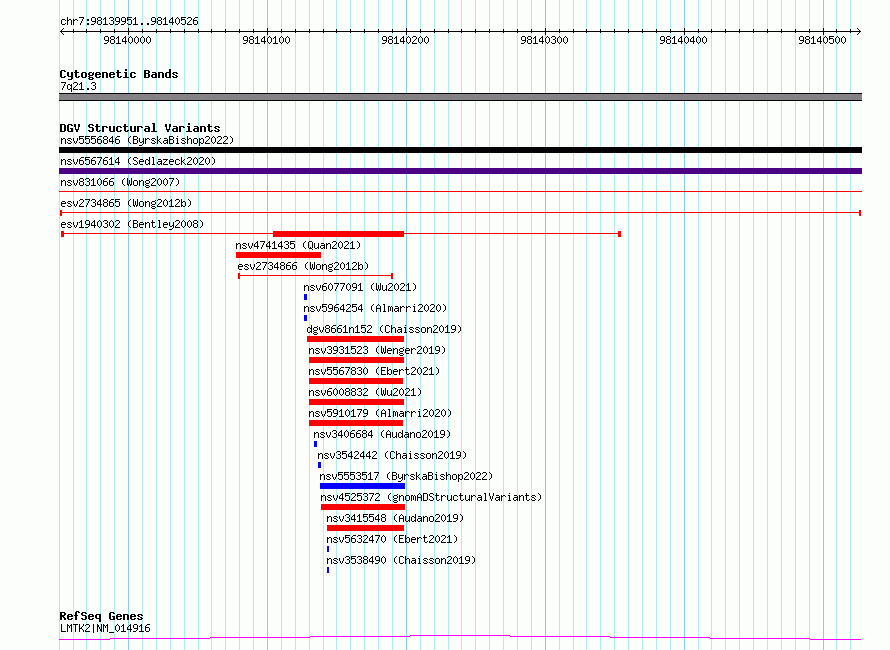This screenshot has height=650, width=890.
Task: Open nsv4741435 (Quan2021) variant label
Action: point(298,245)
